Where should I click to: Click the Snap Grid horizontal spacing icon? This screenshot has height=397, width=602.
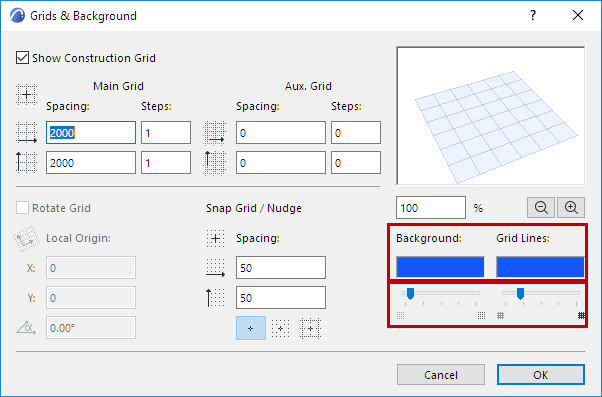215,268
